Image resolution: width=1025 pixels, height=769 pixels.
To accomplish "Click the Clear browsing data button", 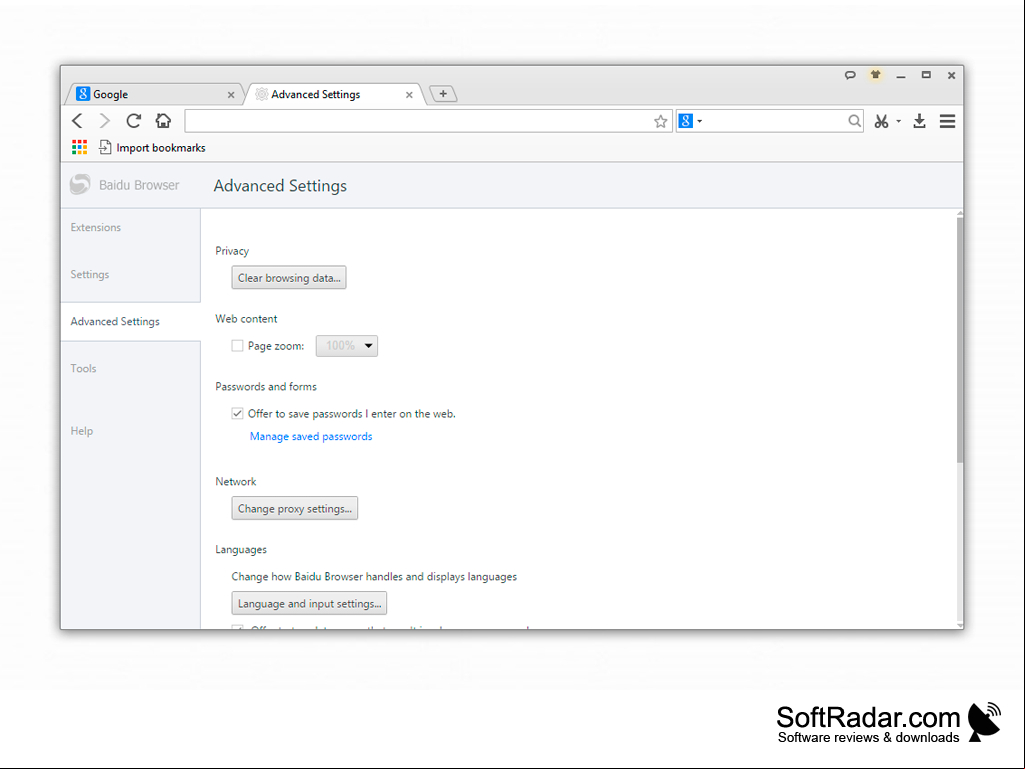I will (289, 278).
